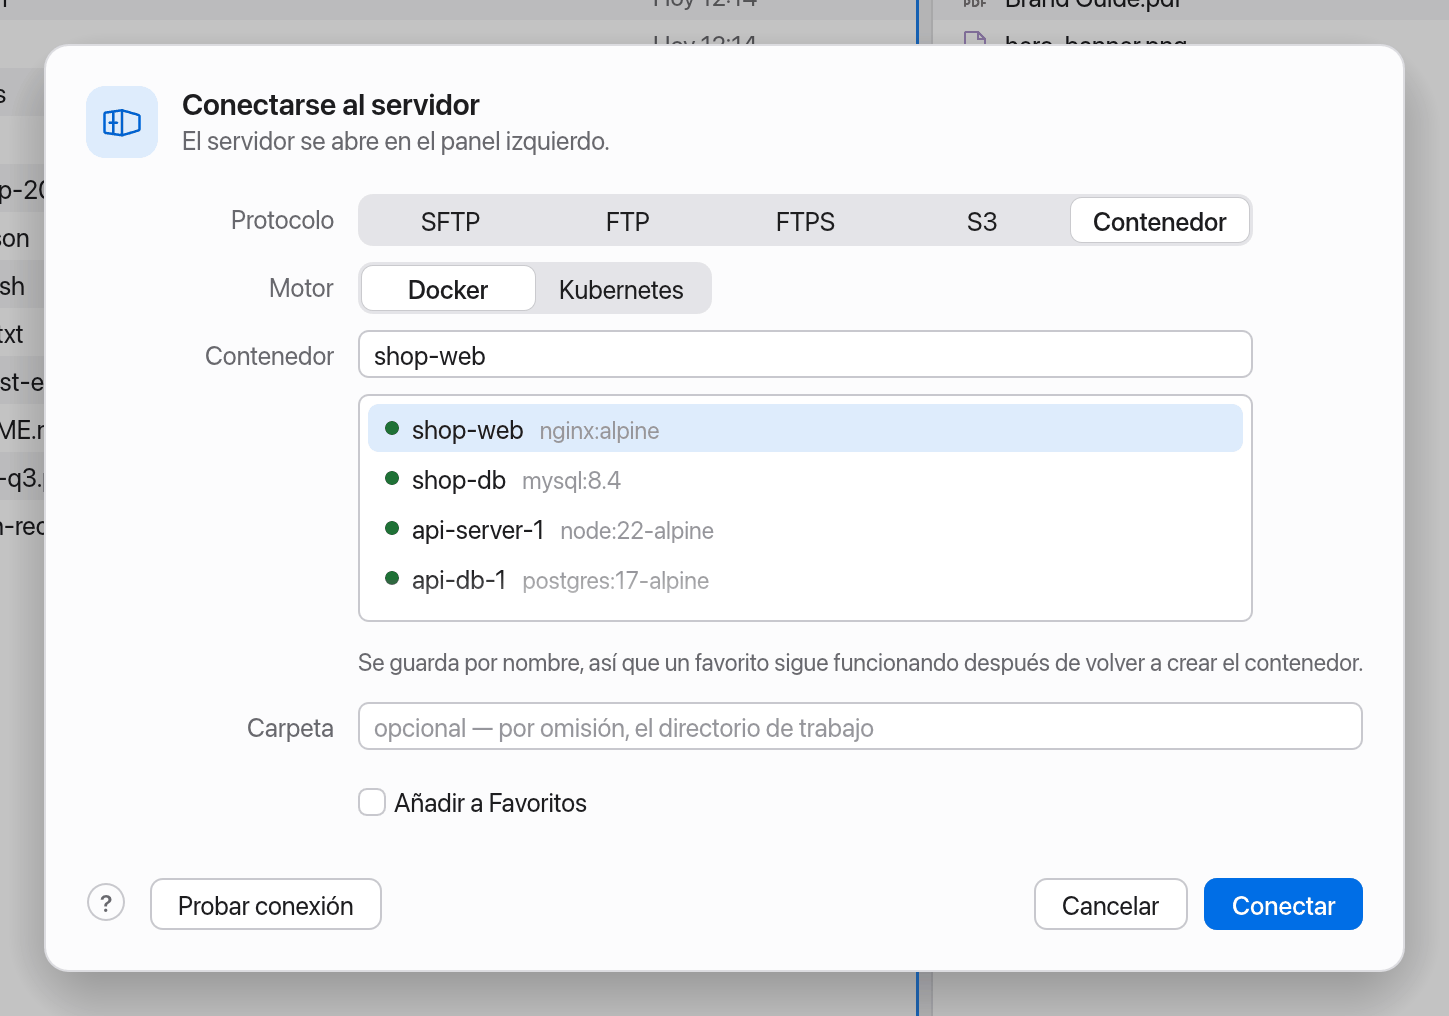Select api-db-1 postgres container

click(x=805, y=580)
